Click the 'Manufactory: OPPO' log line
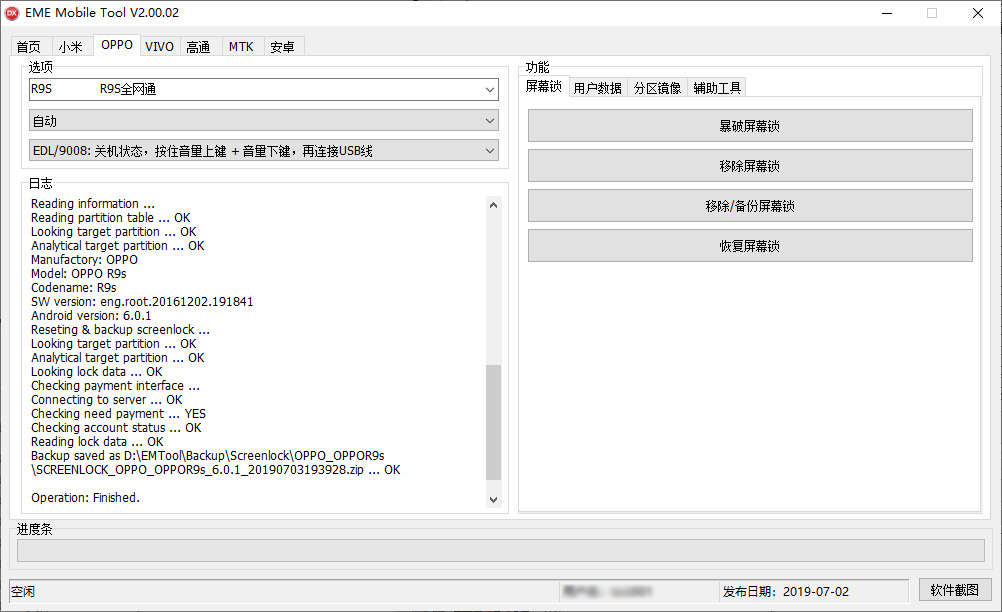The image size is (1002, 612). pyautogui.click(x=84, y=260)
